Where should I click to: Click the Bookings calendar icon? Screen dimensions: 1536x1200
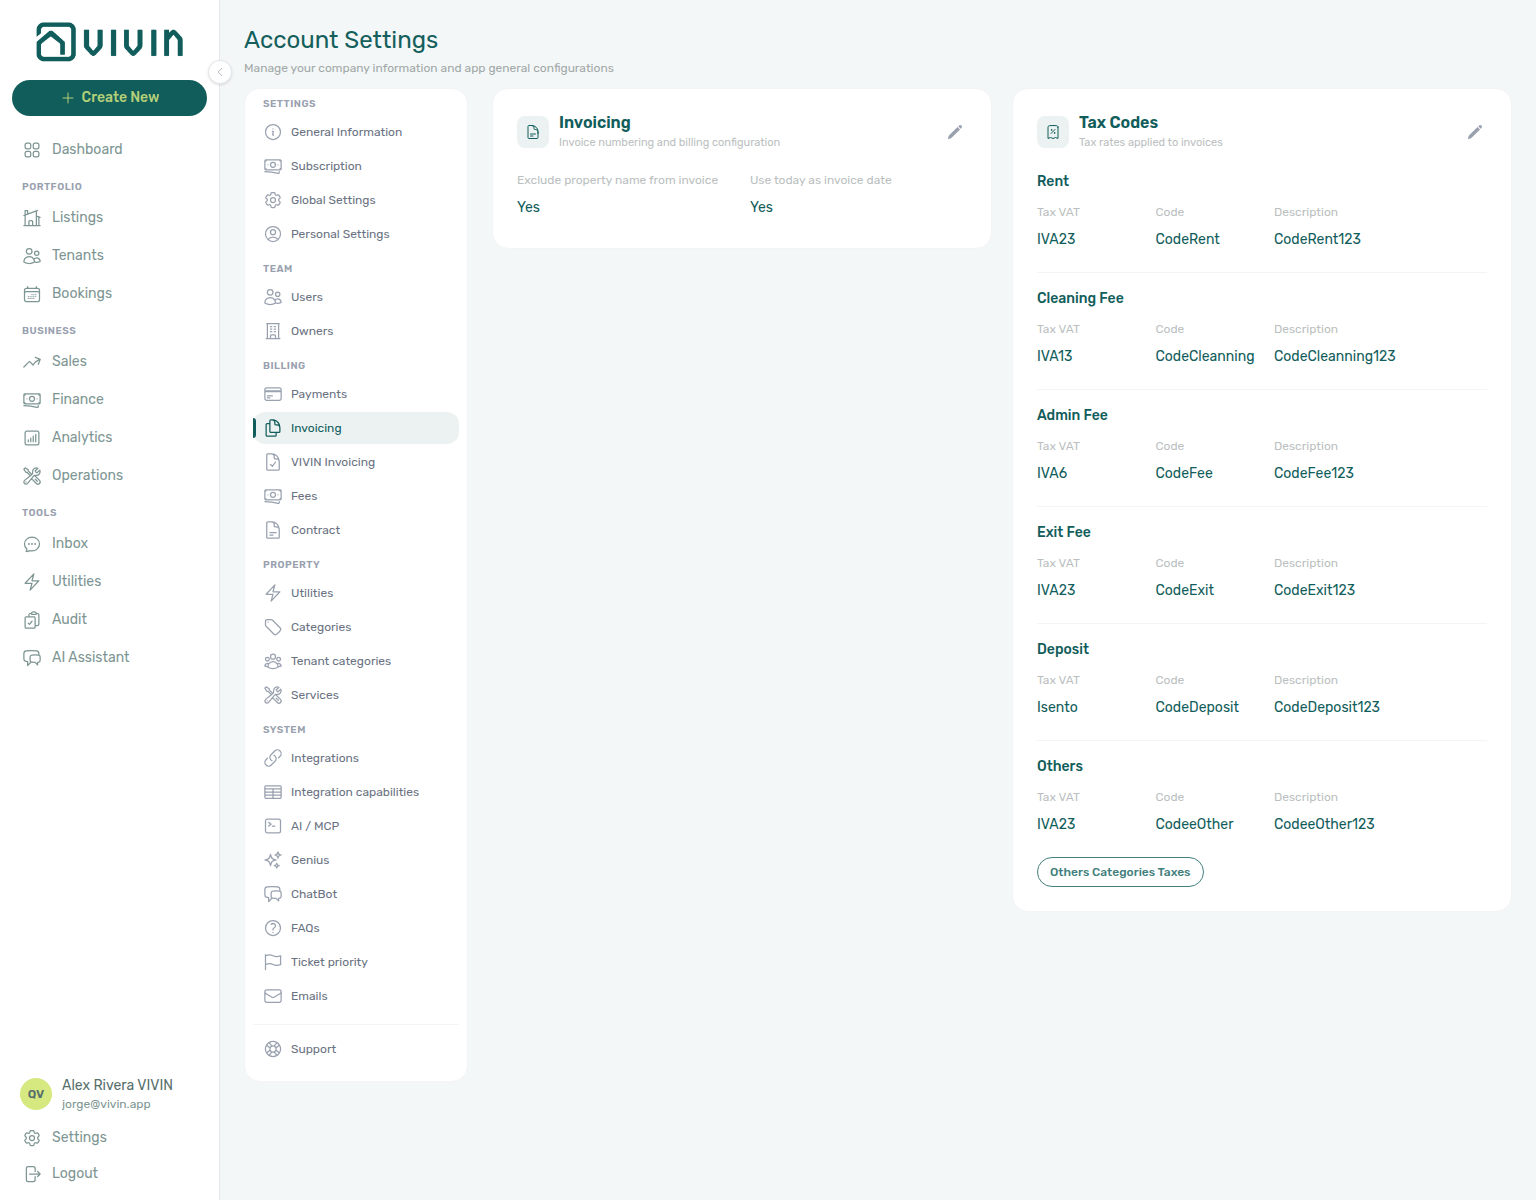click(32, 294)
